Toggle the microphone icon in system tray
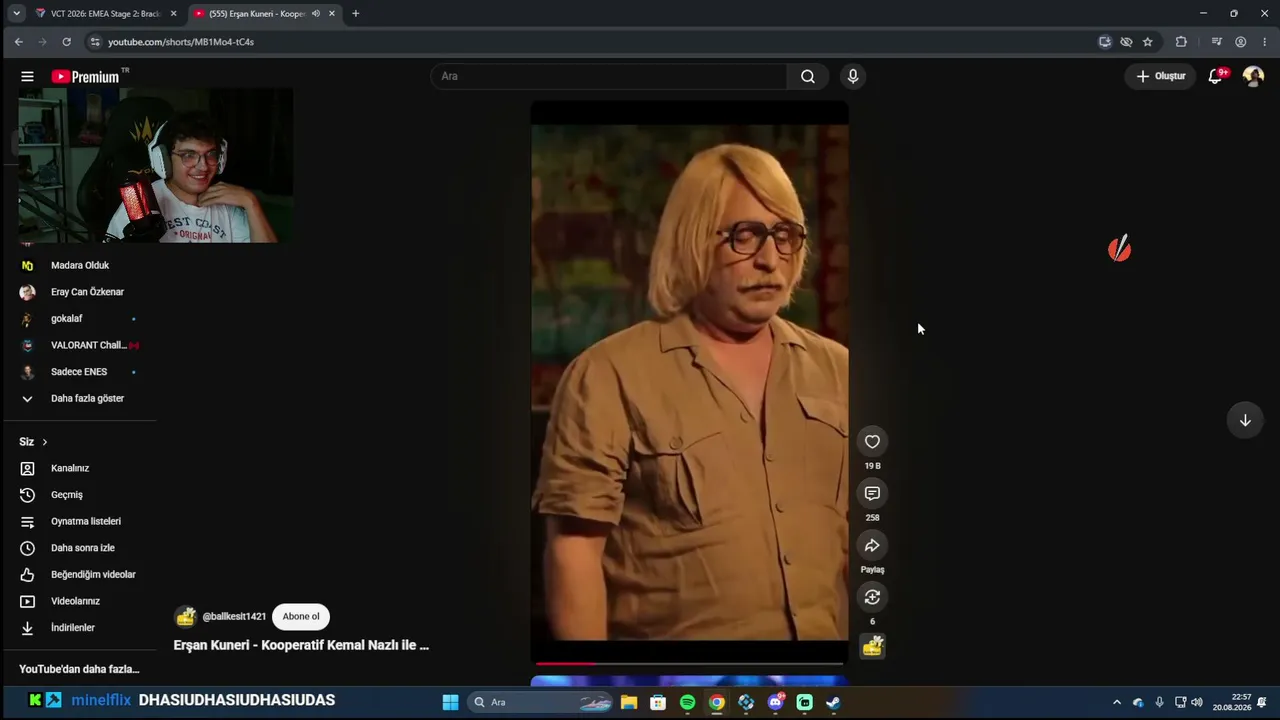 [1159, 702]
